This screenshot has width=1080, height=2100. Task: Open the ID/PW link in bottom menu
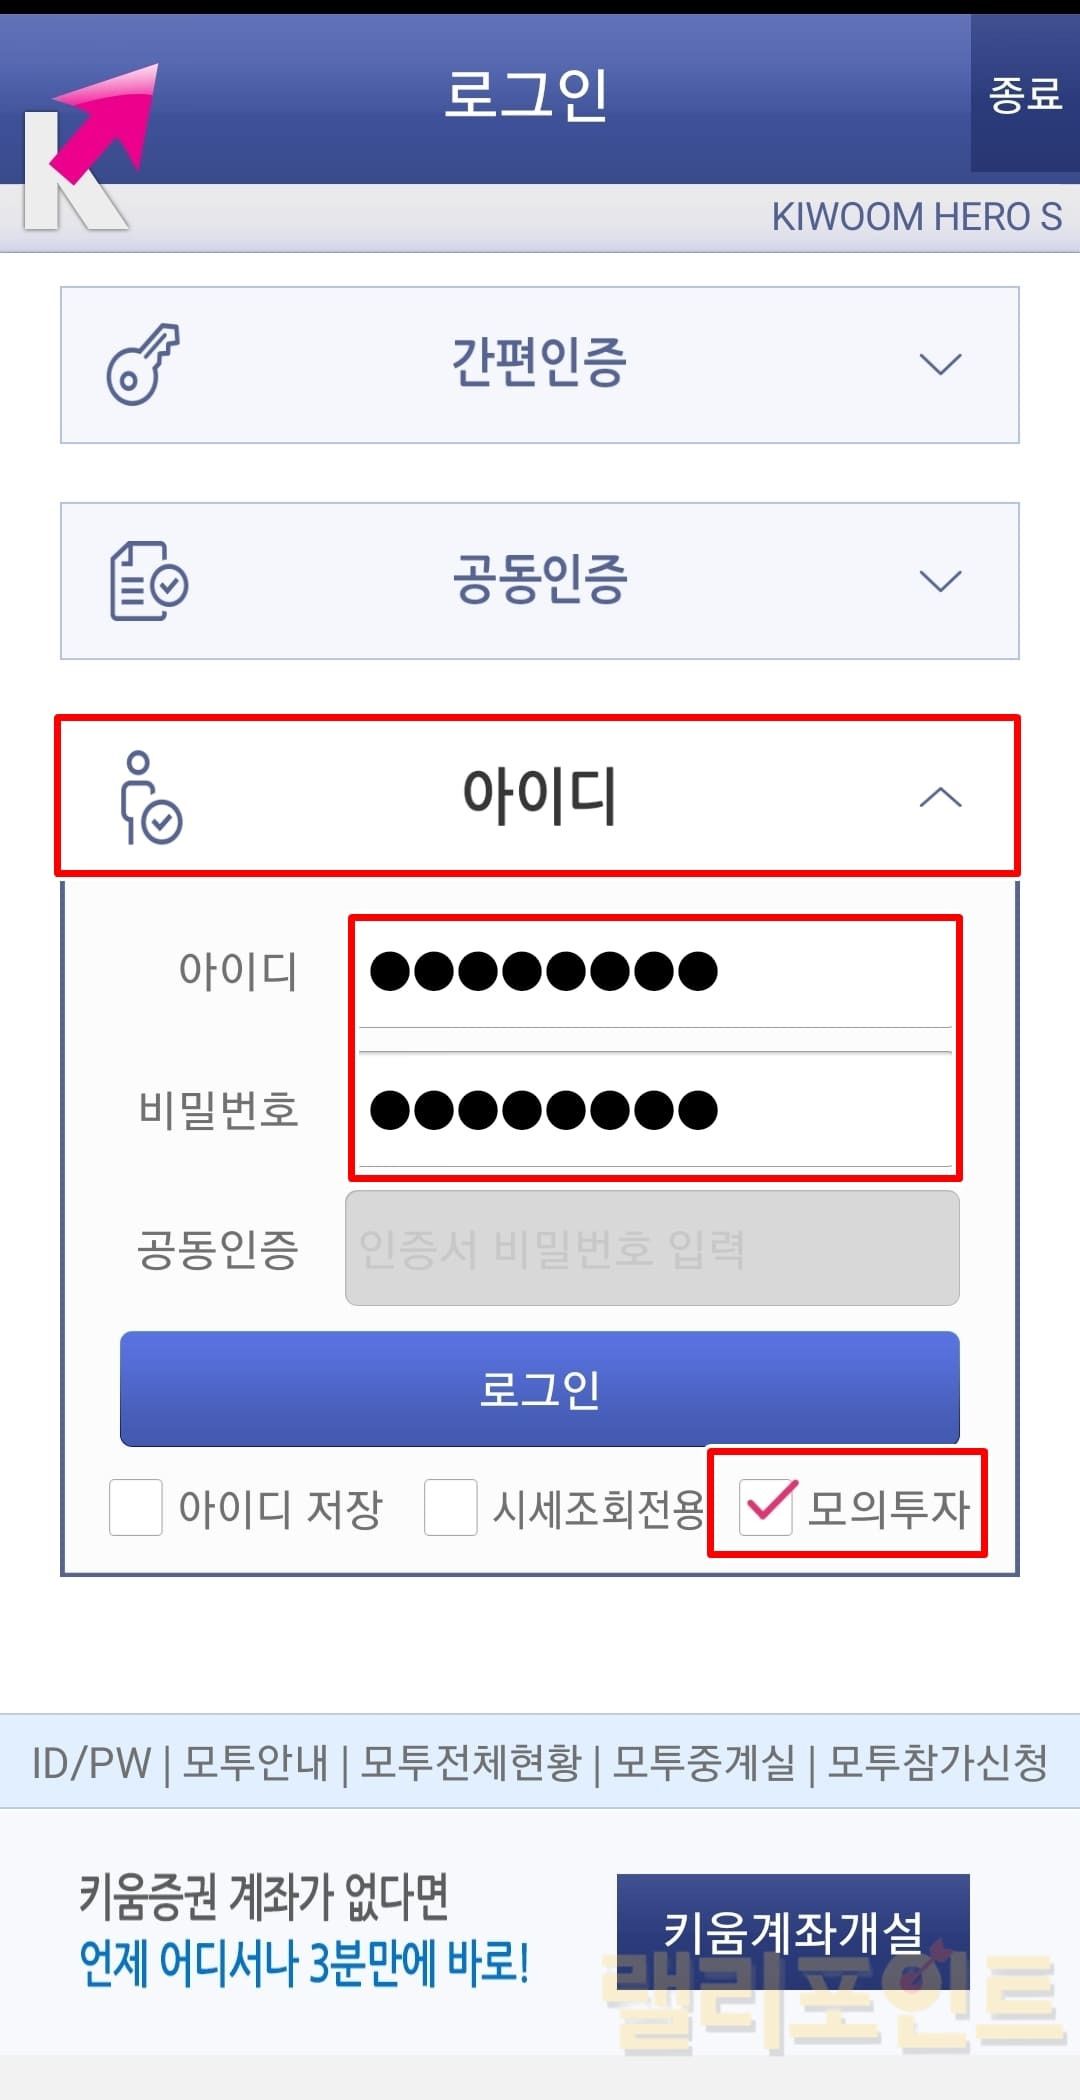tap(91, 1763)
